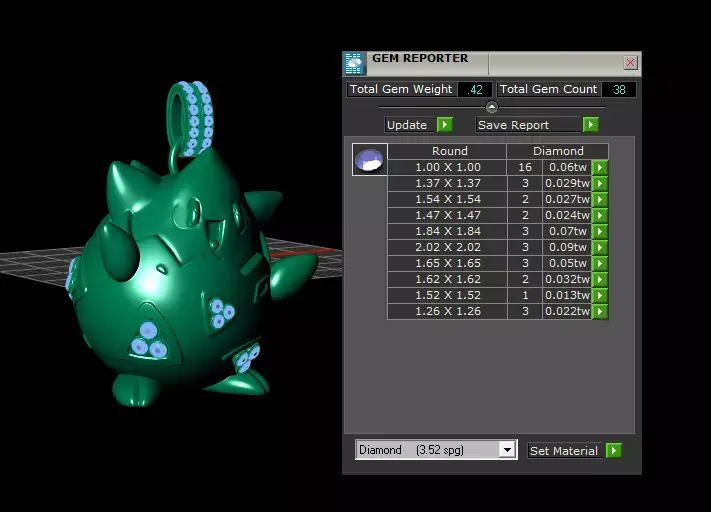Click the green arrow for 1.47 X 1.47 row
711x512 pixels.
600,215
